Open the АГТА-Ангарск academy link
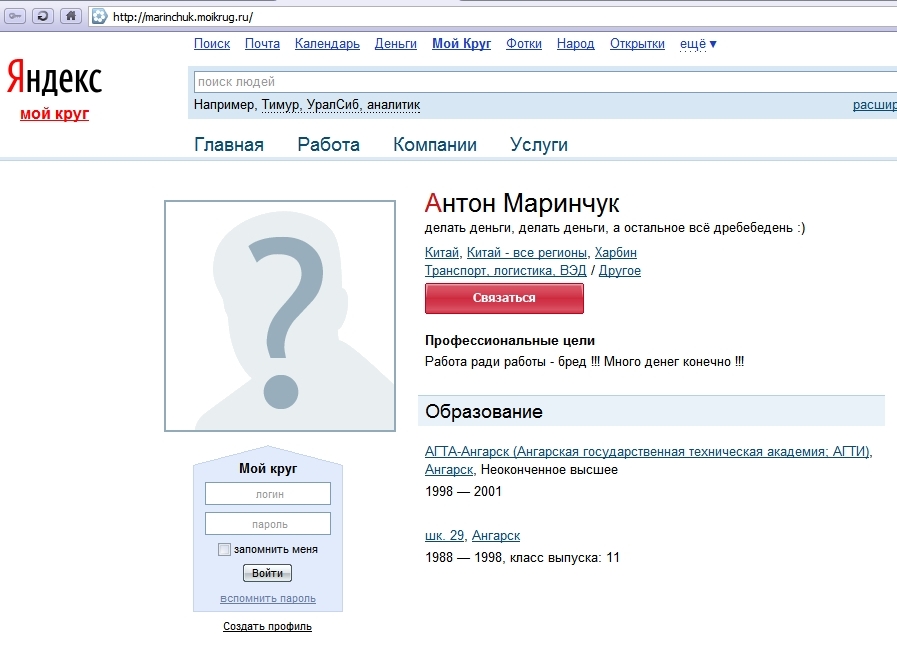This screenshot has height=649, width=897. (x=648, y=452)
